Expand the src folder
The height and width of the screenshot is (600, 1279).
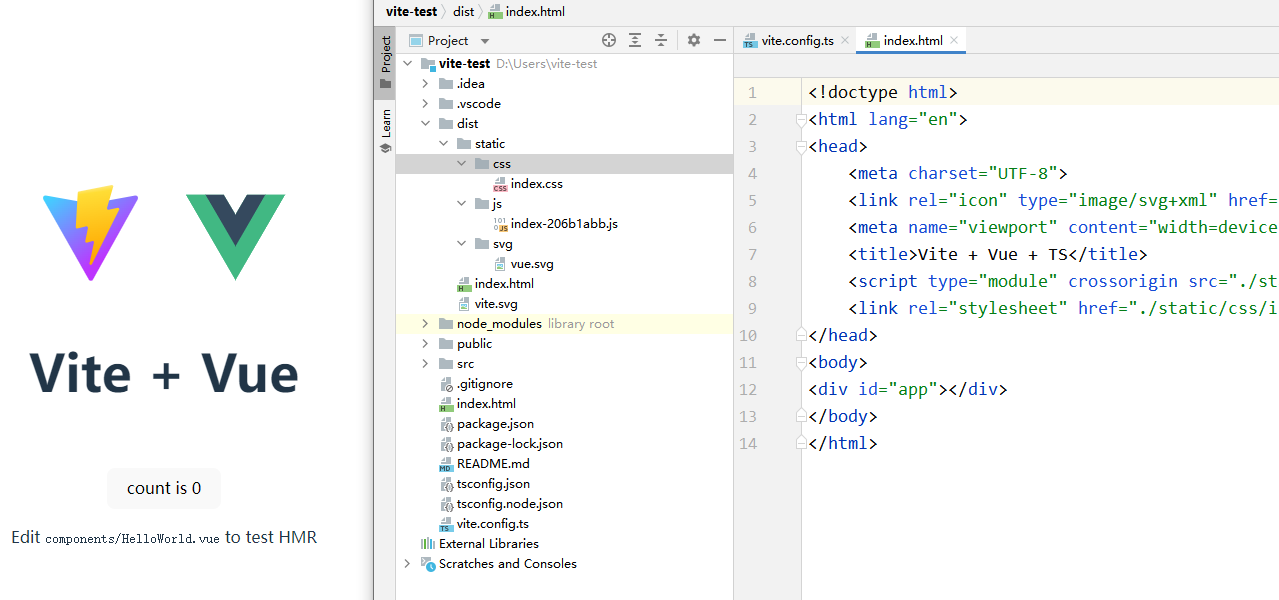coord(425,364)
